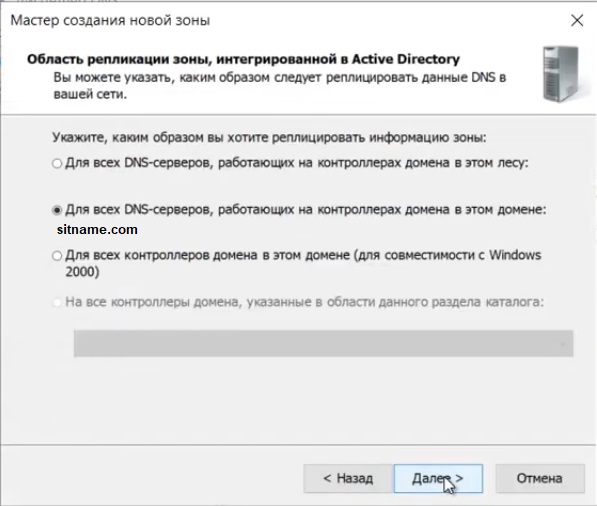Click the label text ending "в этом домене:"

click(x=306, y=209)
